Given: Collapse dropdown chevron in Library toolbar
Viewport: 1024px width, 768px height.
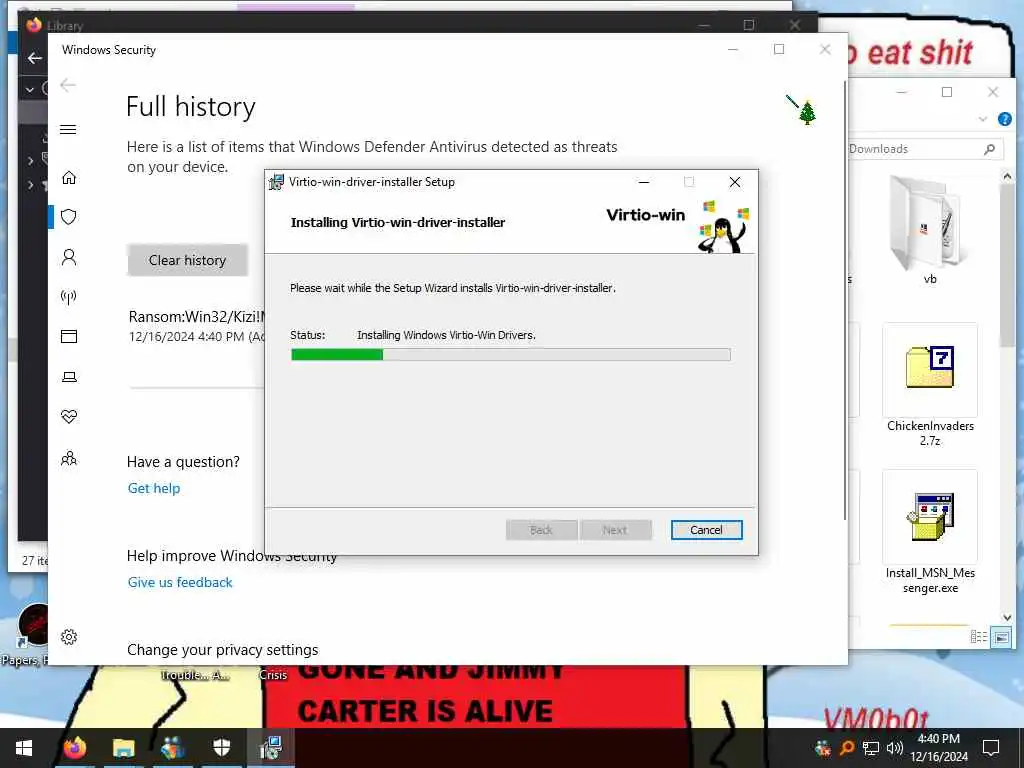Looking at the screenshot, I should (x=30, y=89).
